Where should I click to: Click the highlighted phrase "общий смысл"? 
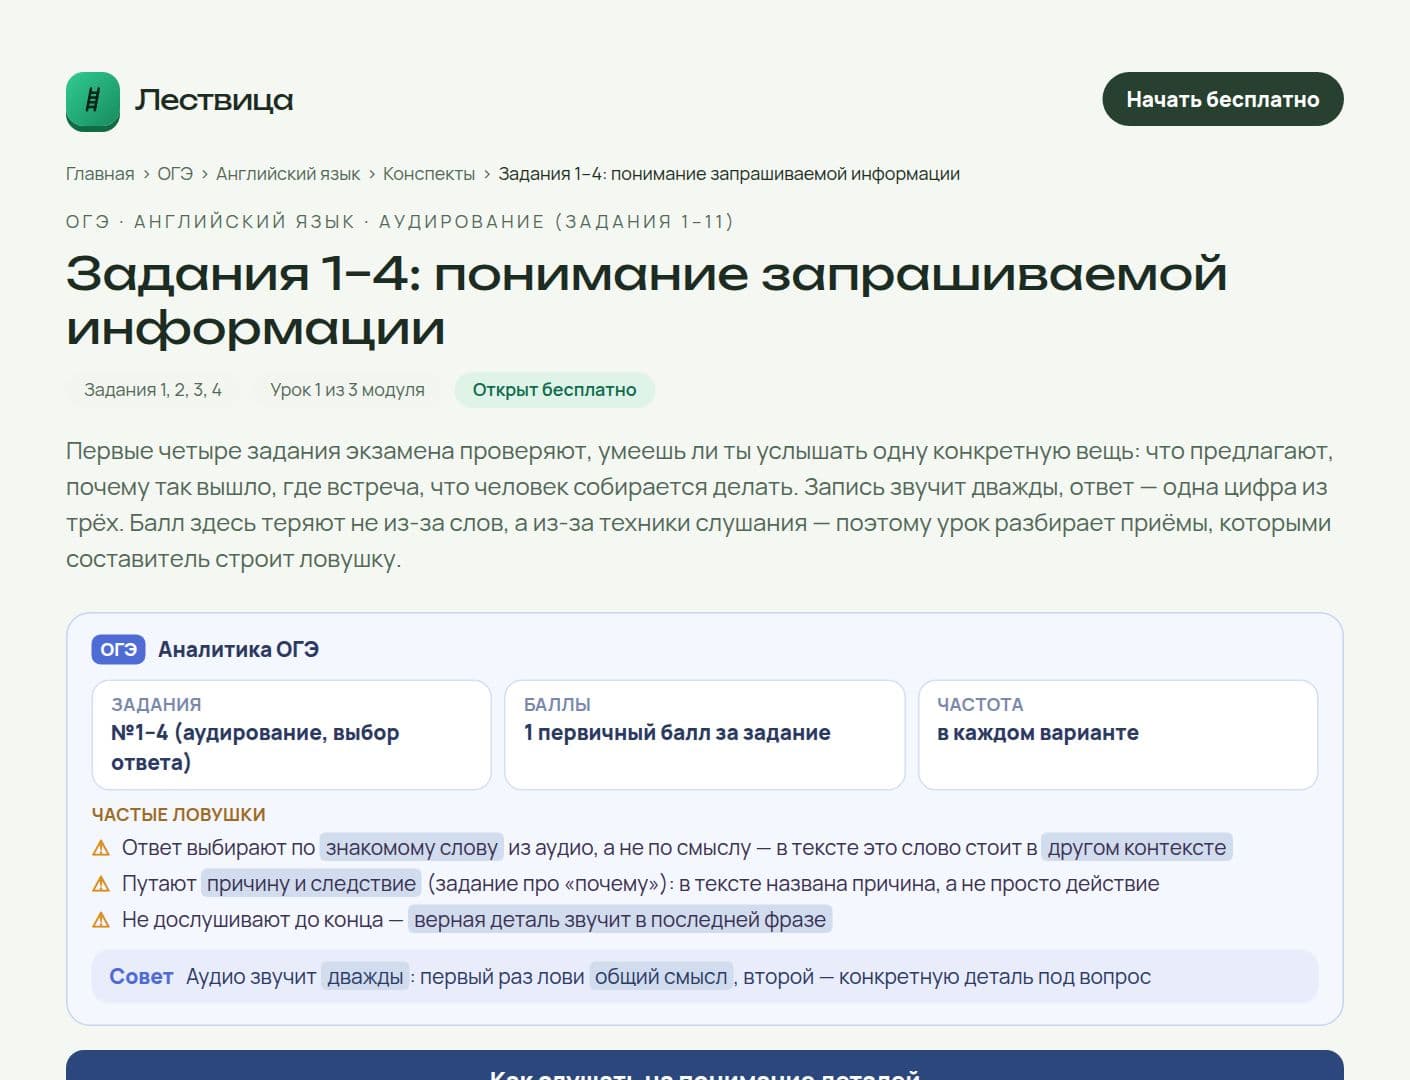coord(661,977)
